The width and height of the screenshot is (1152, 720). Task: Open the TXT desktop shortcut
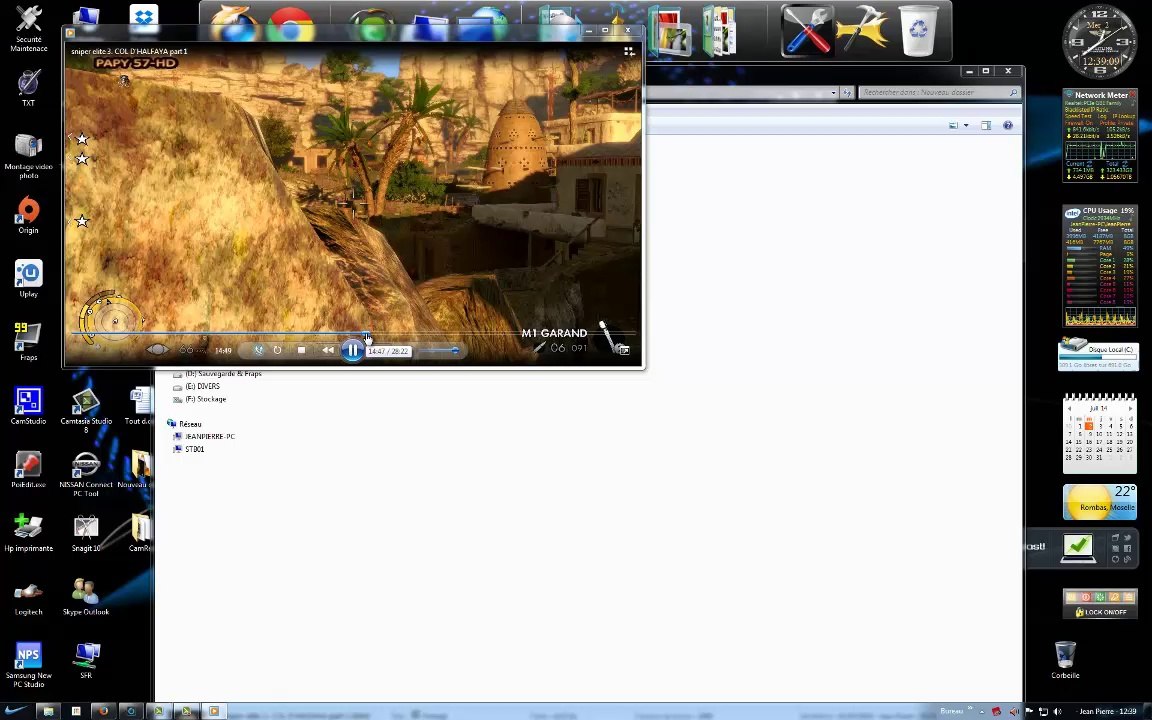click(28, 88)
